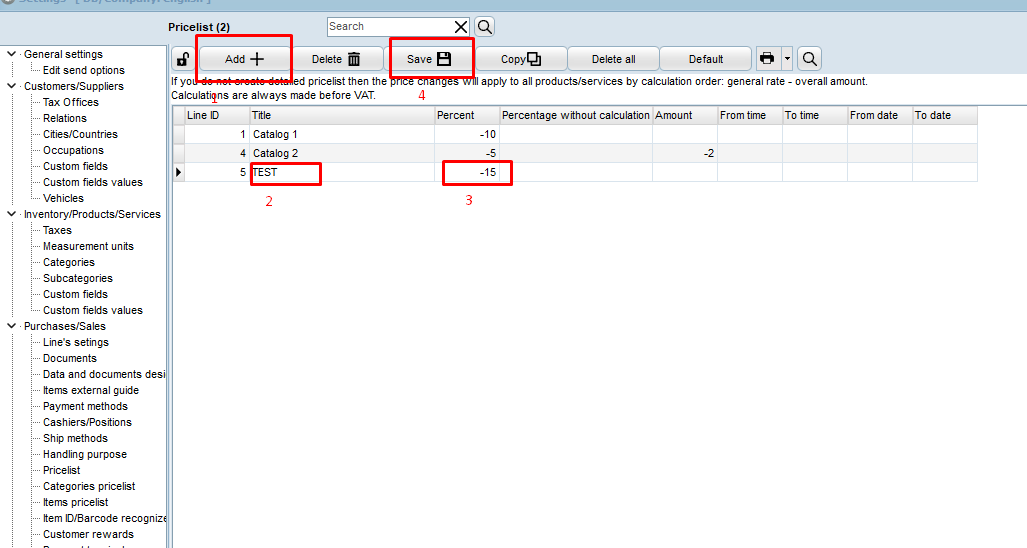The width and height of the screenshot is (1027, 548).
Task: Open Edit send options
Action: tap(83, 70)
